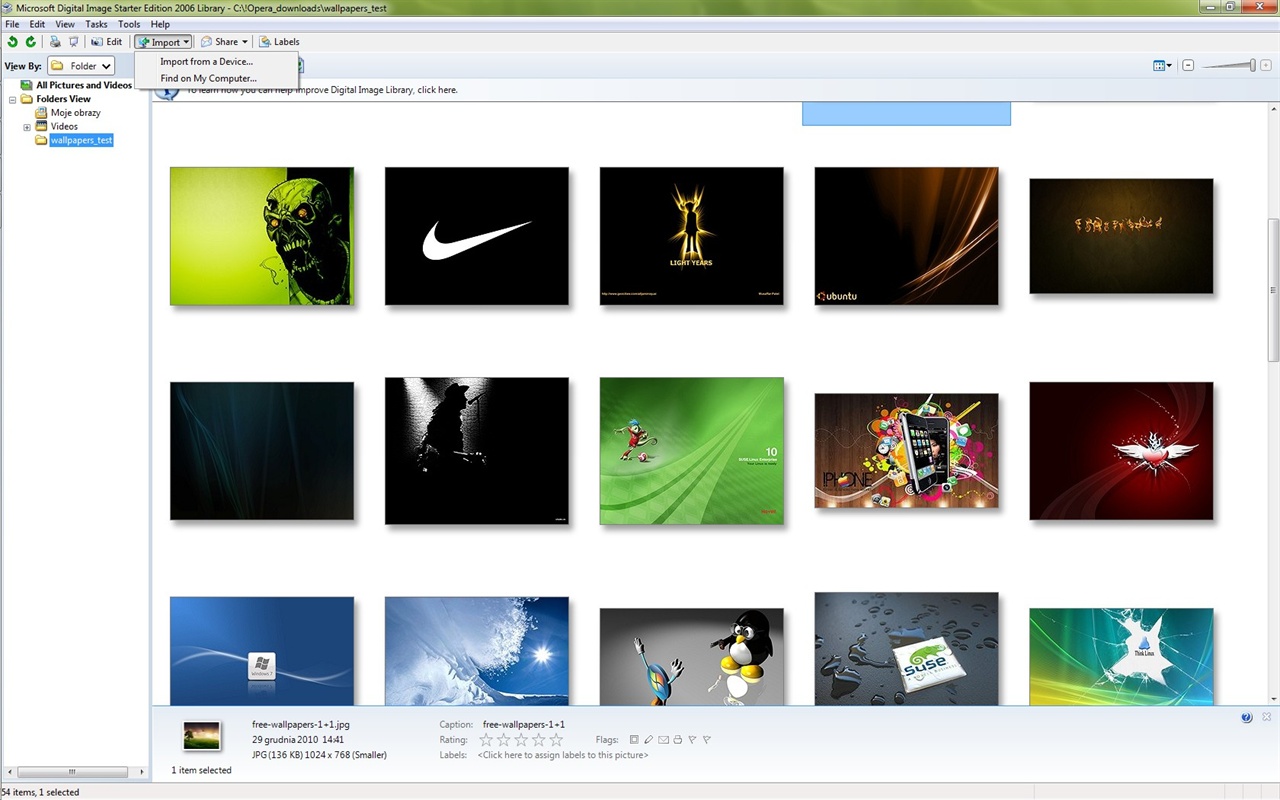The height and width of the screenshot is (800, 1280).
Task: Open the Help menu
Action: tap(160, 24)
